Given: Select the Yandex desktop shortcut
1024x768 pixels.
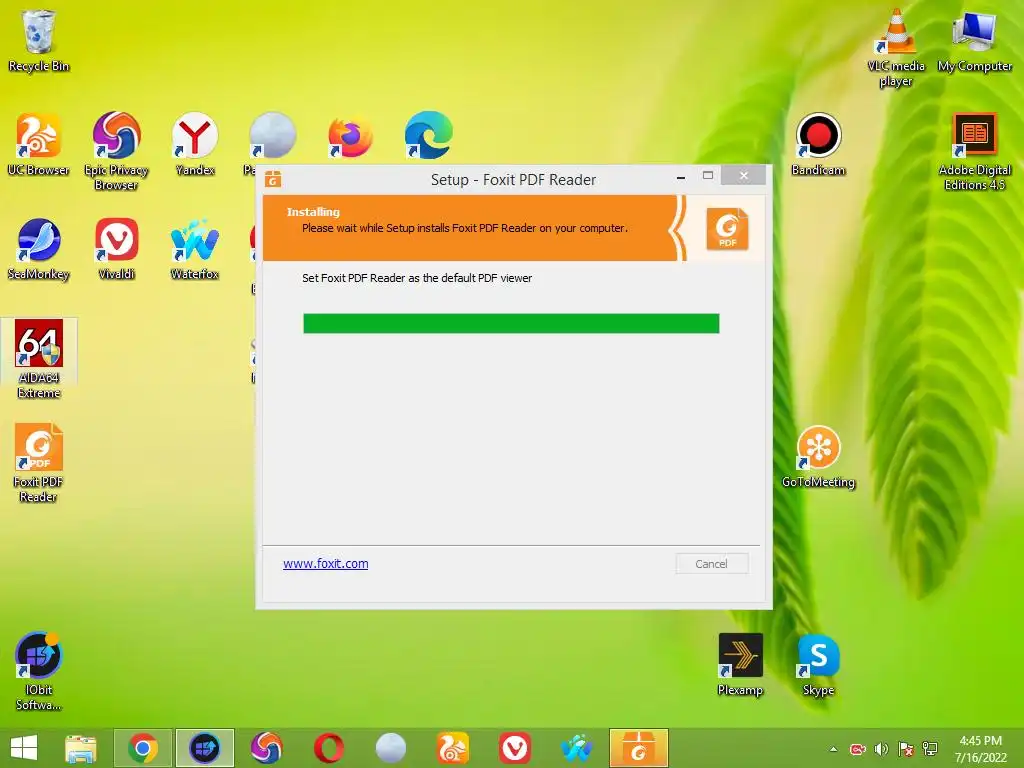Looking at the screenshot, I should (x=195, y=144).
